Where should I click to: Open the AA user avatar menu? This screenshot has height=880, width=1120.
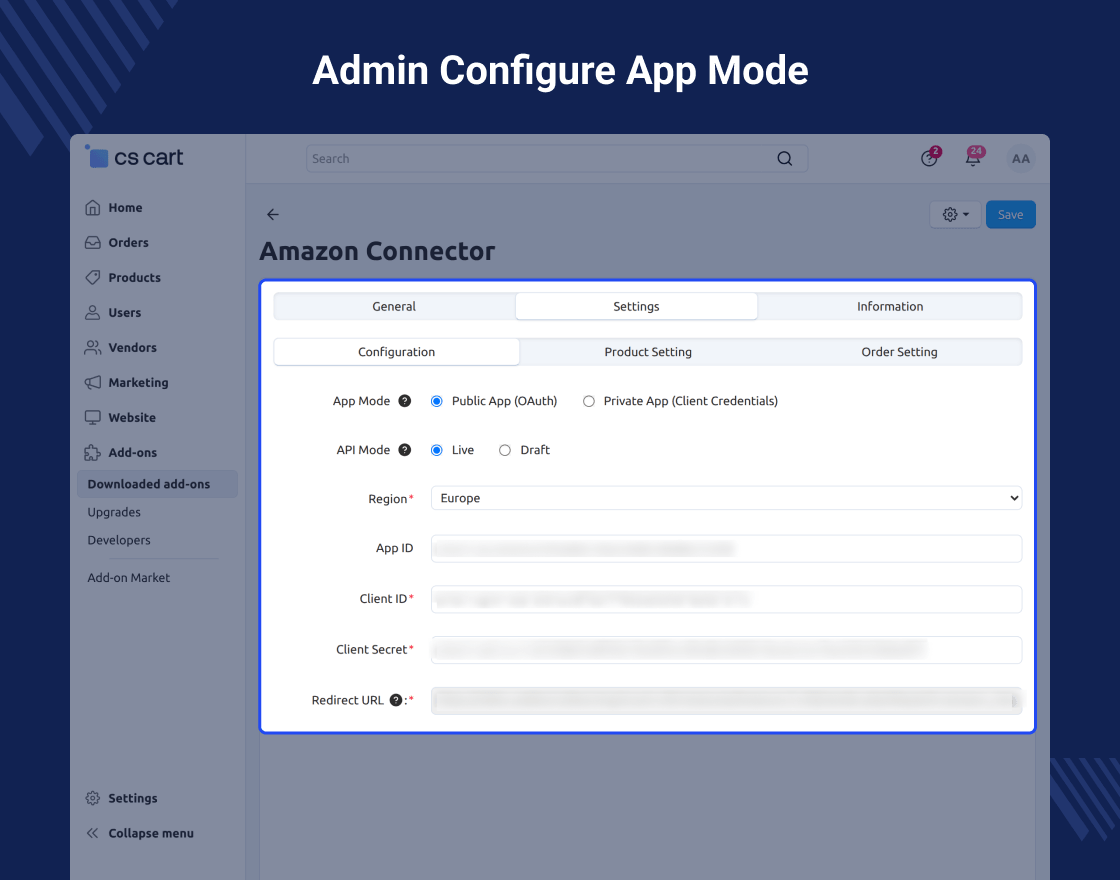pyautogui.click(x=1021, y=159)
